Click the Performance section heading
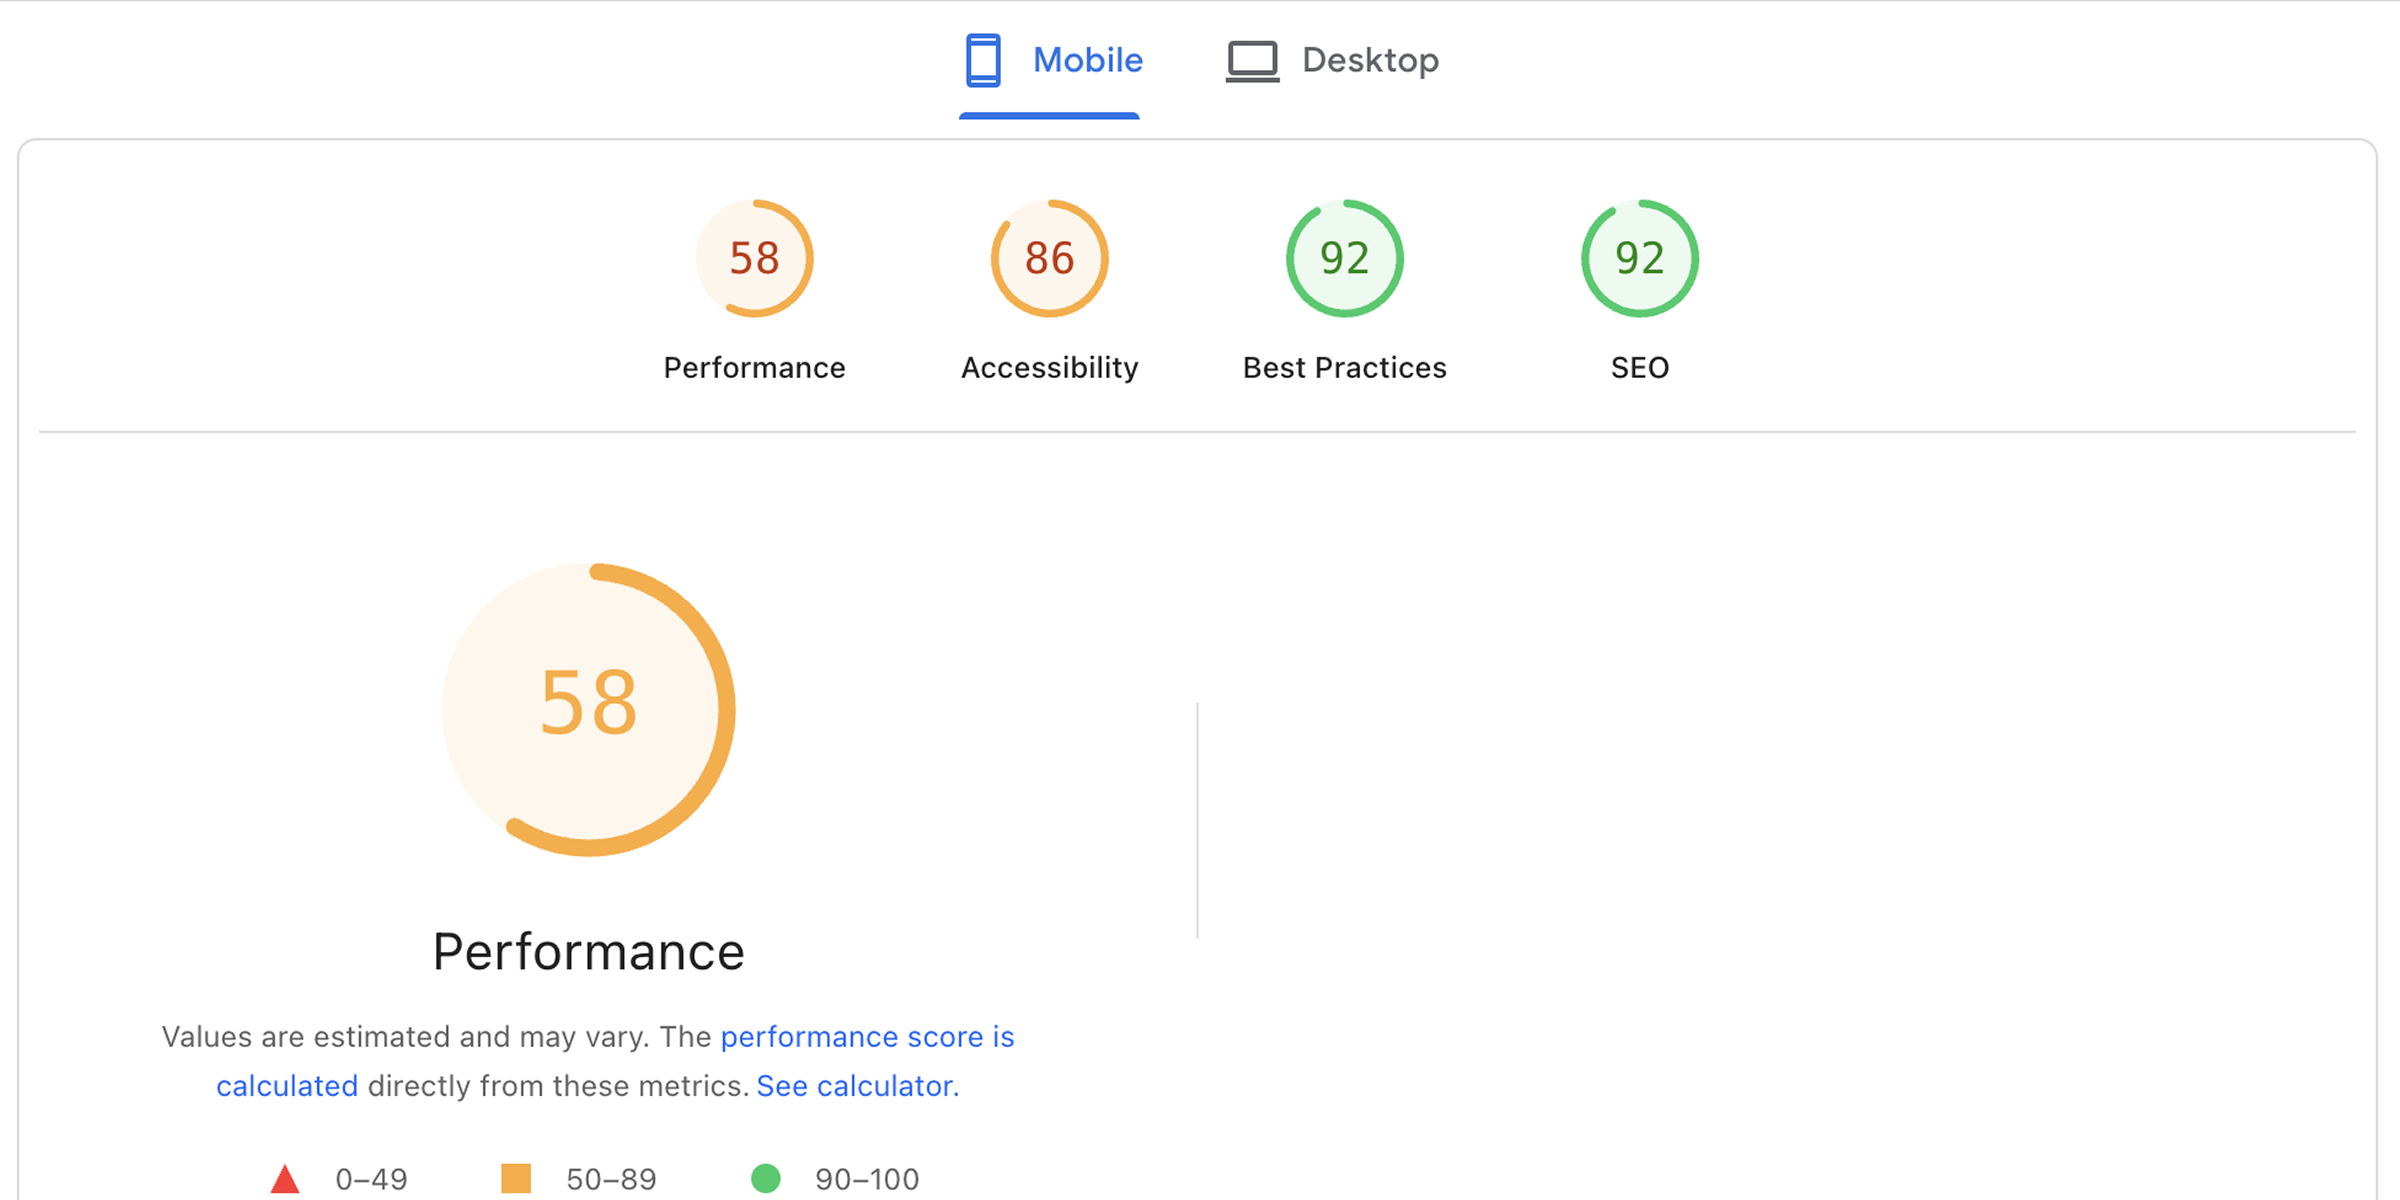 587,951
